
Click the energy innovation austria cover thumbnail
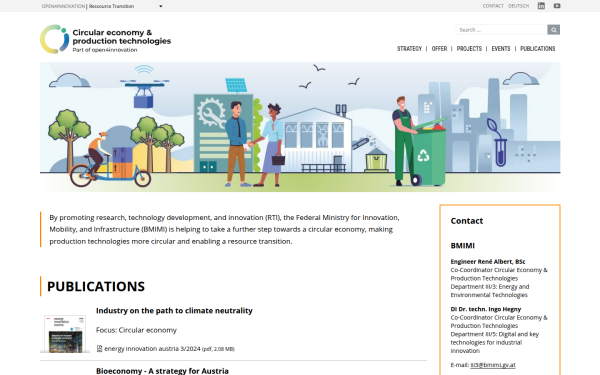click(65, 334)
